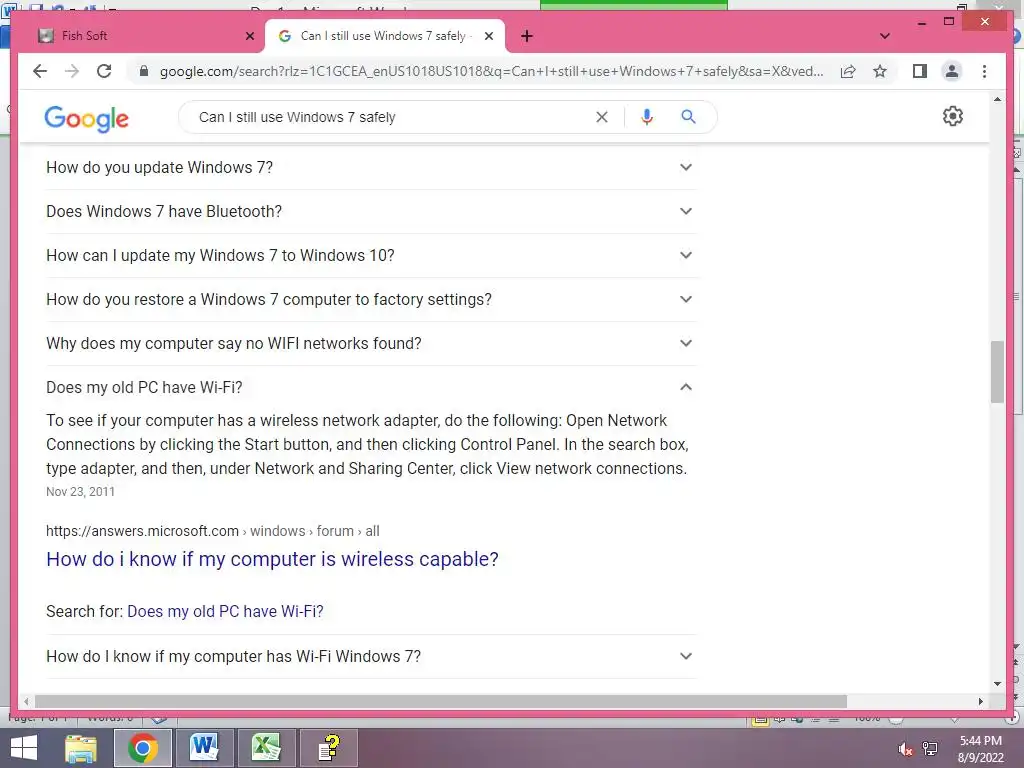Bookmark this tab with the star icon
Image resolution: width=1024 pixels, height=768 pixels.
click(880, 71)
